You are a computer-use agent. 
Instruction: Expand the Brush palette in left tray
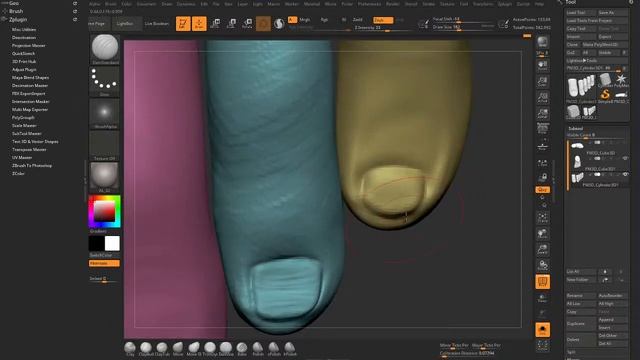[x=16, y=11]
